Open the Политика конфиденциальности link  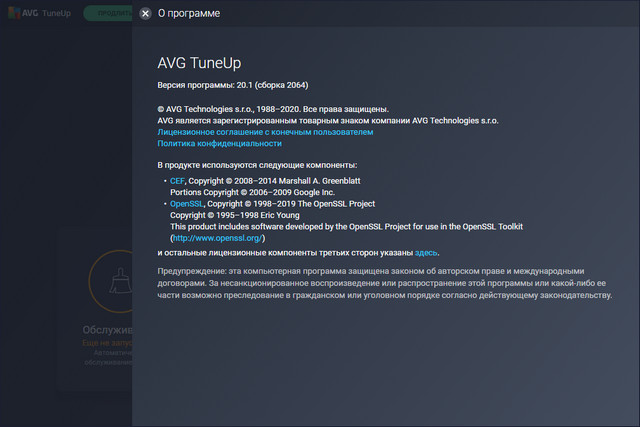coord(218,144)
